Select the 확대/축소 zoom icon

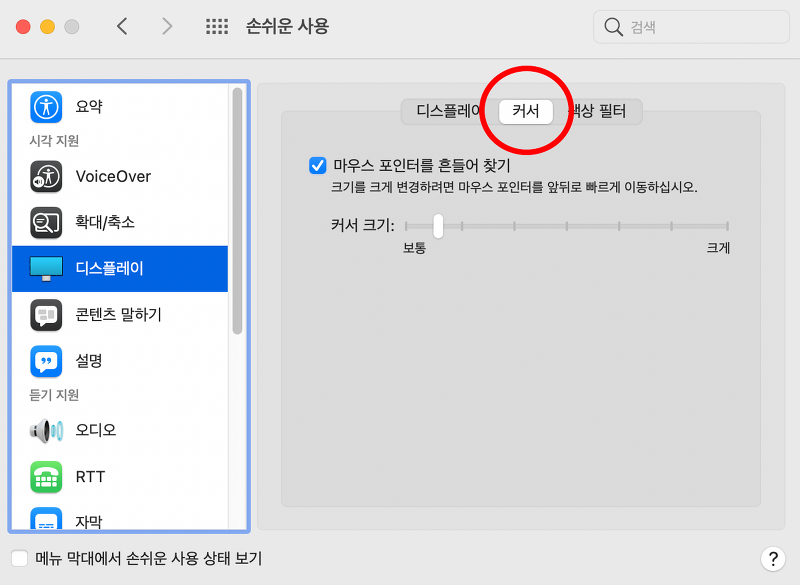[46, 222]
